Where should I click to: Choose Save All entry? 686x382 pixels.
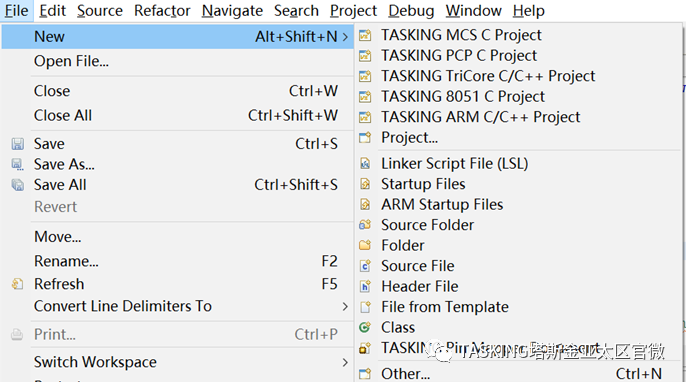pyautogui.click(x=177, y=185)
